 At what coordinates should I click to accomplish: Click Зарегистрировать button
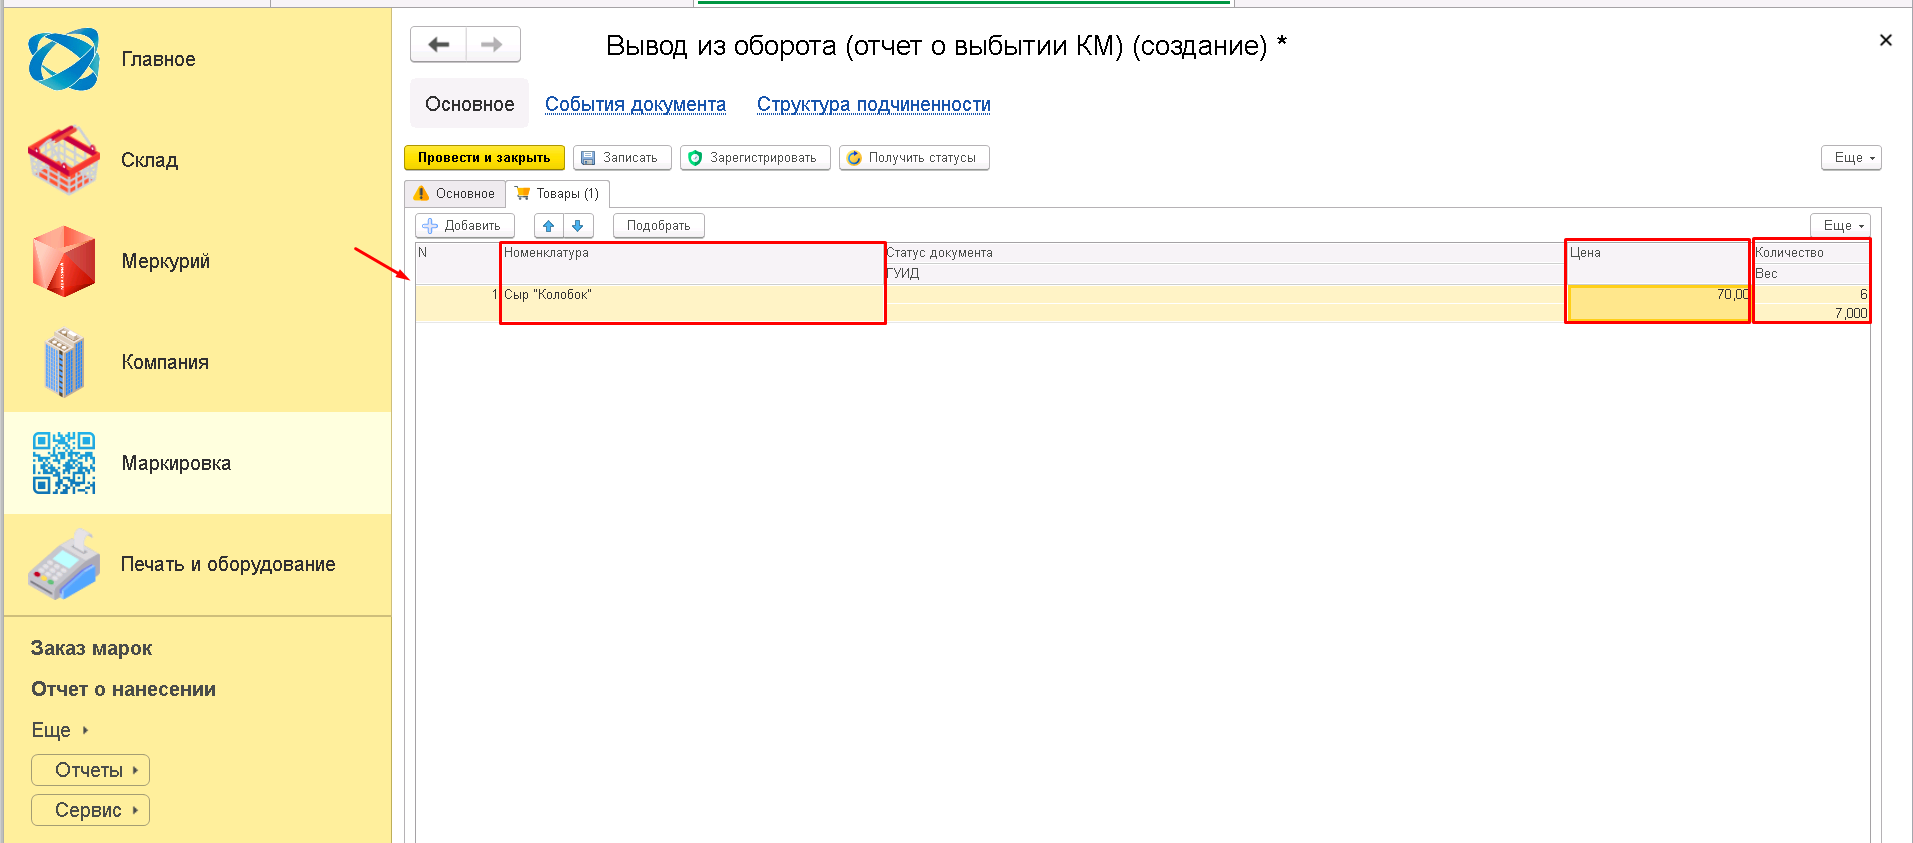pyautogui.click(x=755, y=158)
